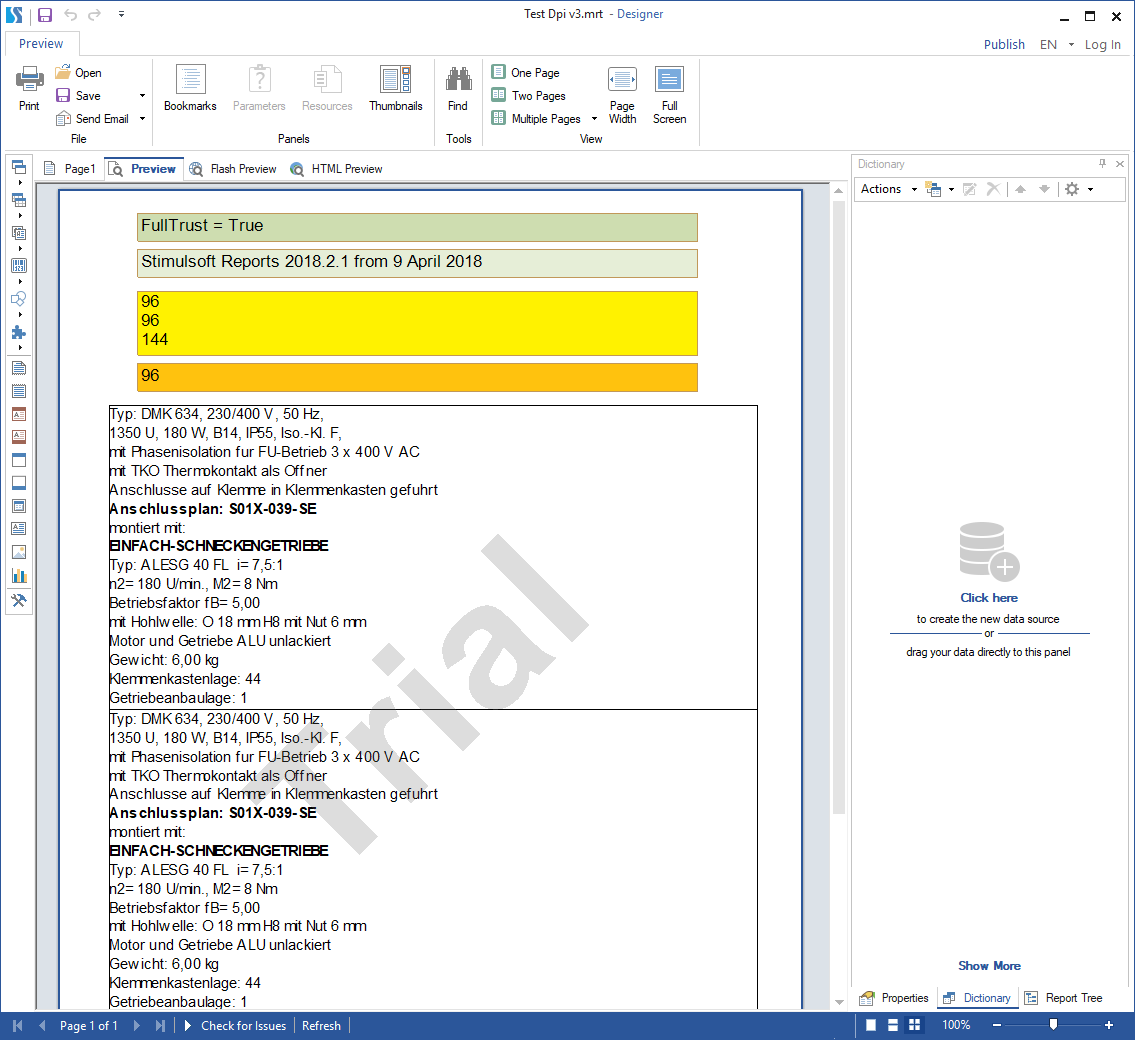
Task: Toggle single page layout in the status bar
Action: pyautogui.click(x=872, y=1025)
